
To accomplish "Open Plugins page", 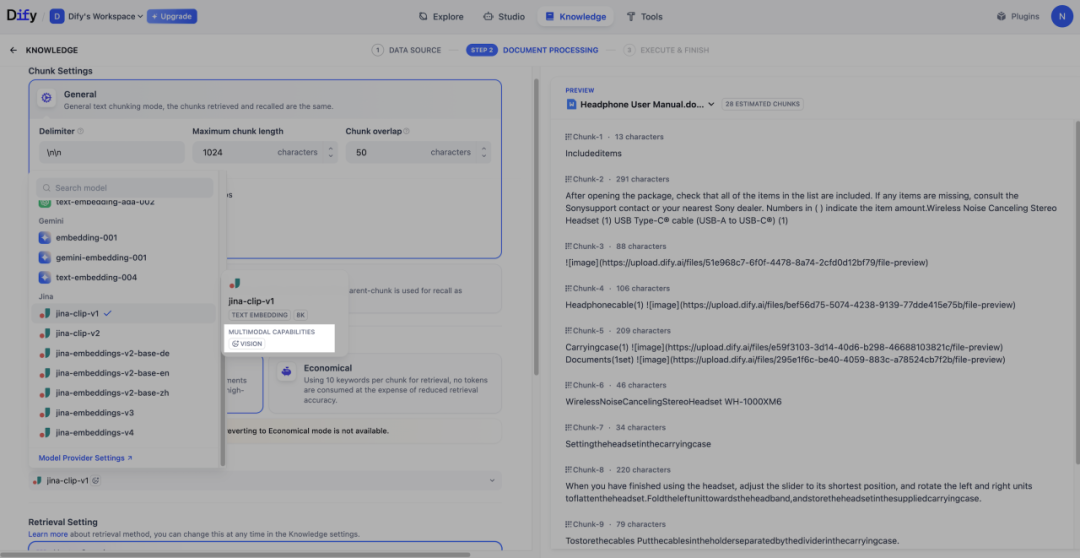I will 1018,17.
